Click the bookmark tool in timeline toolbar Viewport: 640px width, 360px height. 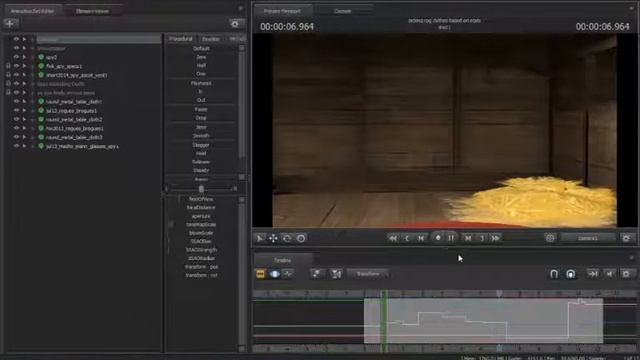tap(317, 274)
